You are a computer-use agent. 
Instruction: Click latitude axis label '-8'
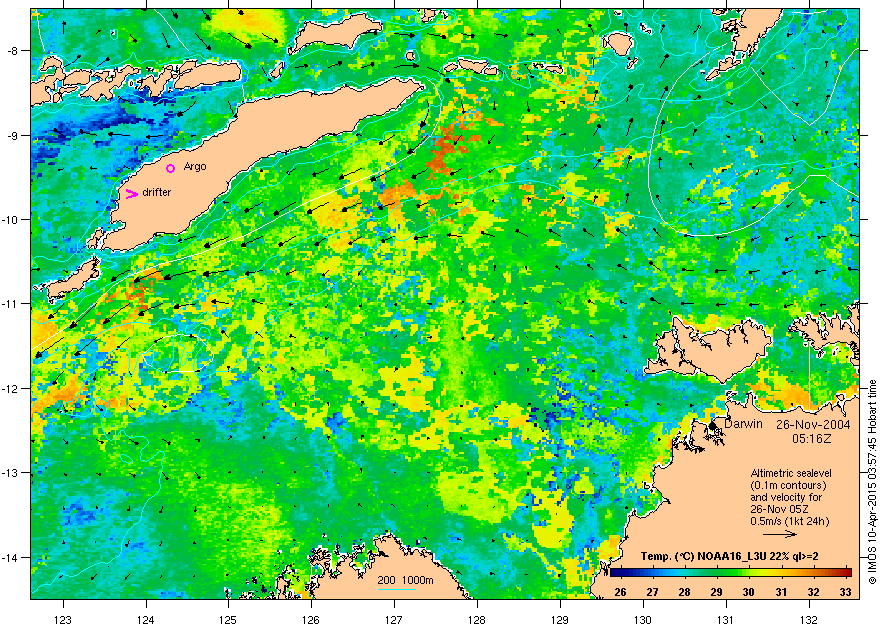pos(12,51)
